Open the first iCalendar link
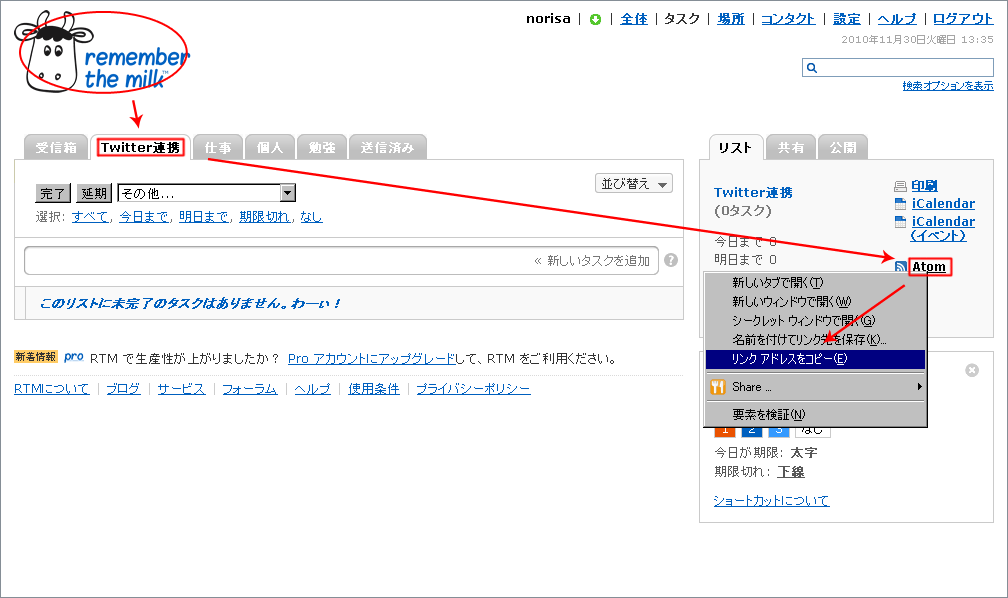1008x598 pixels. tap(943, 204)
